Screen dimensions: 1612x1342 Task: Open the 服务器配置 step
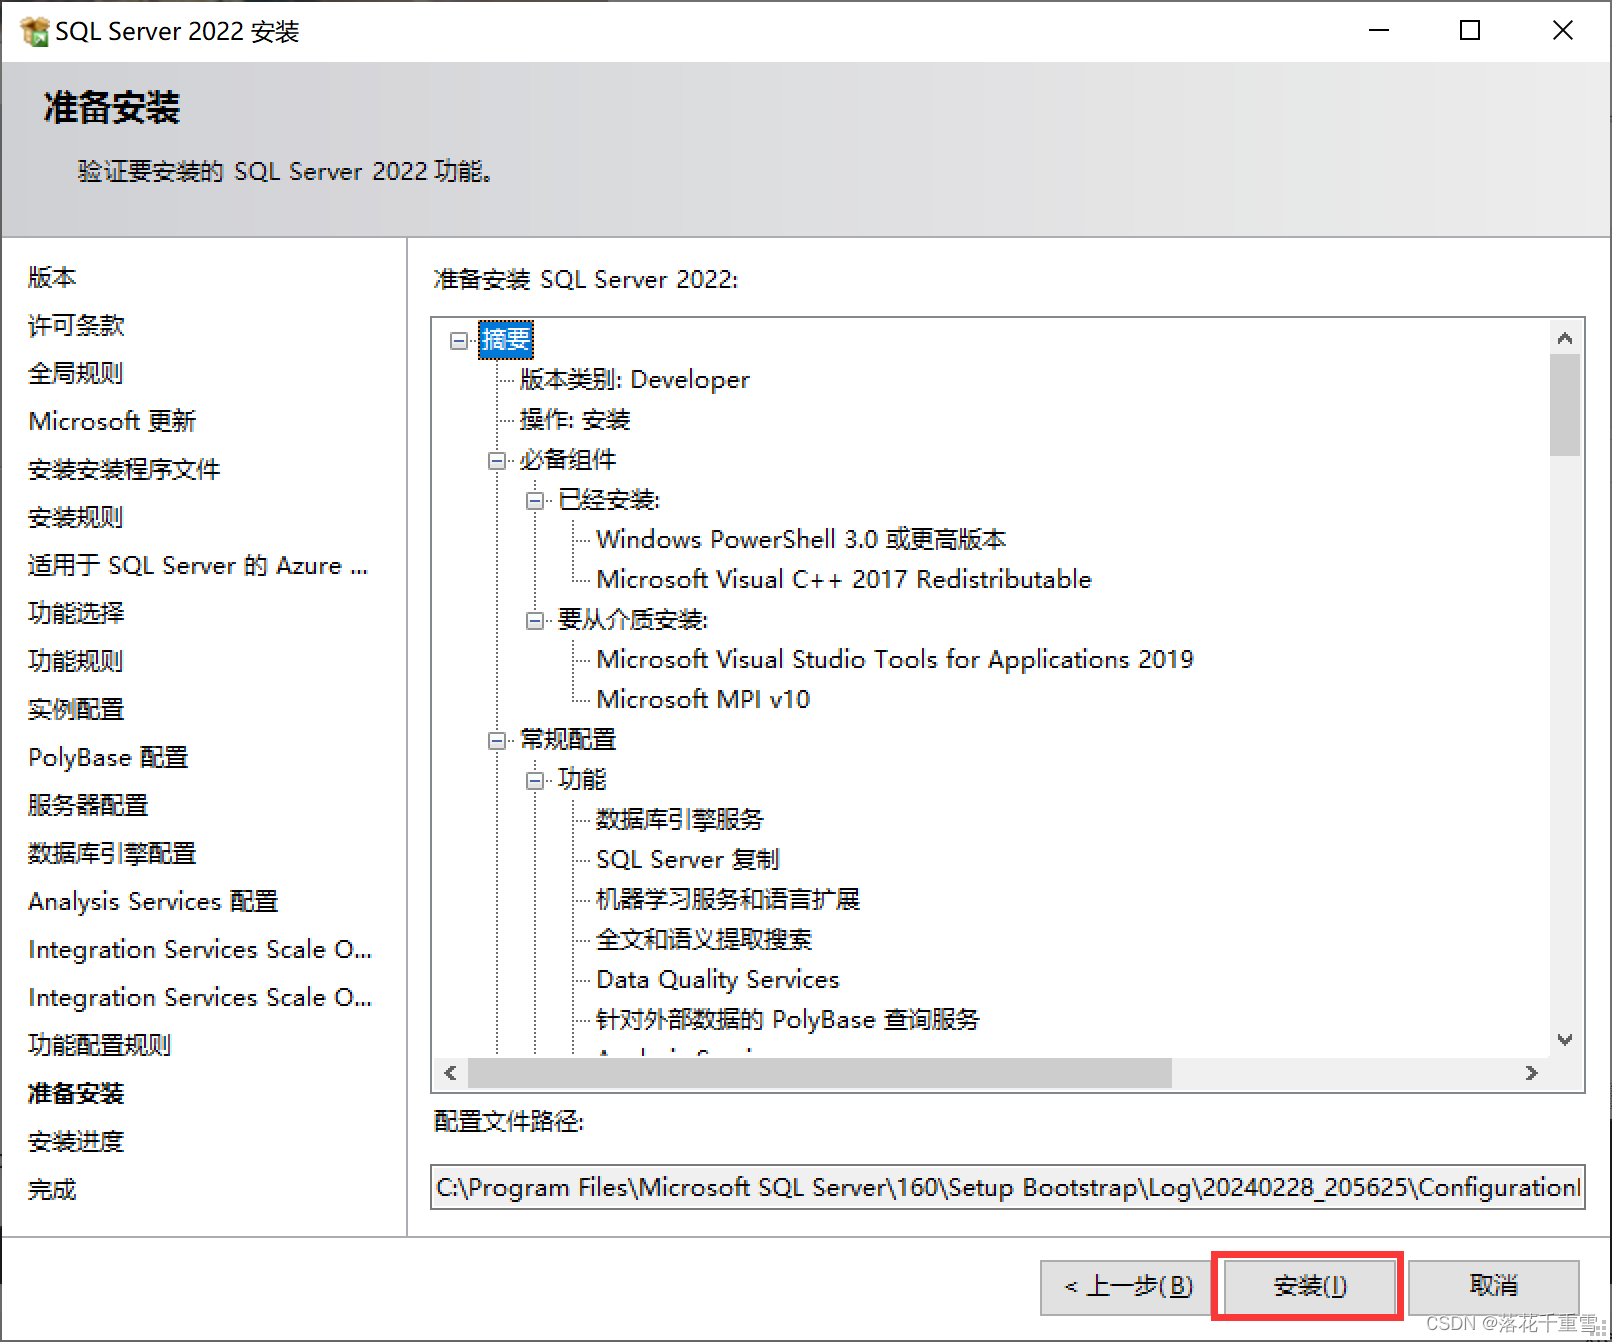88,805
